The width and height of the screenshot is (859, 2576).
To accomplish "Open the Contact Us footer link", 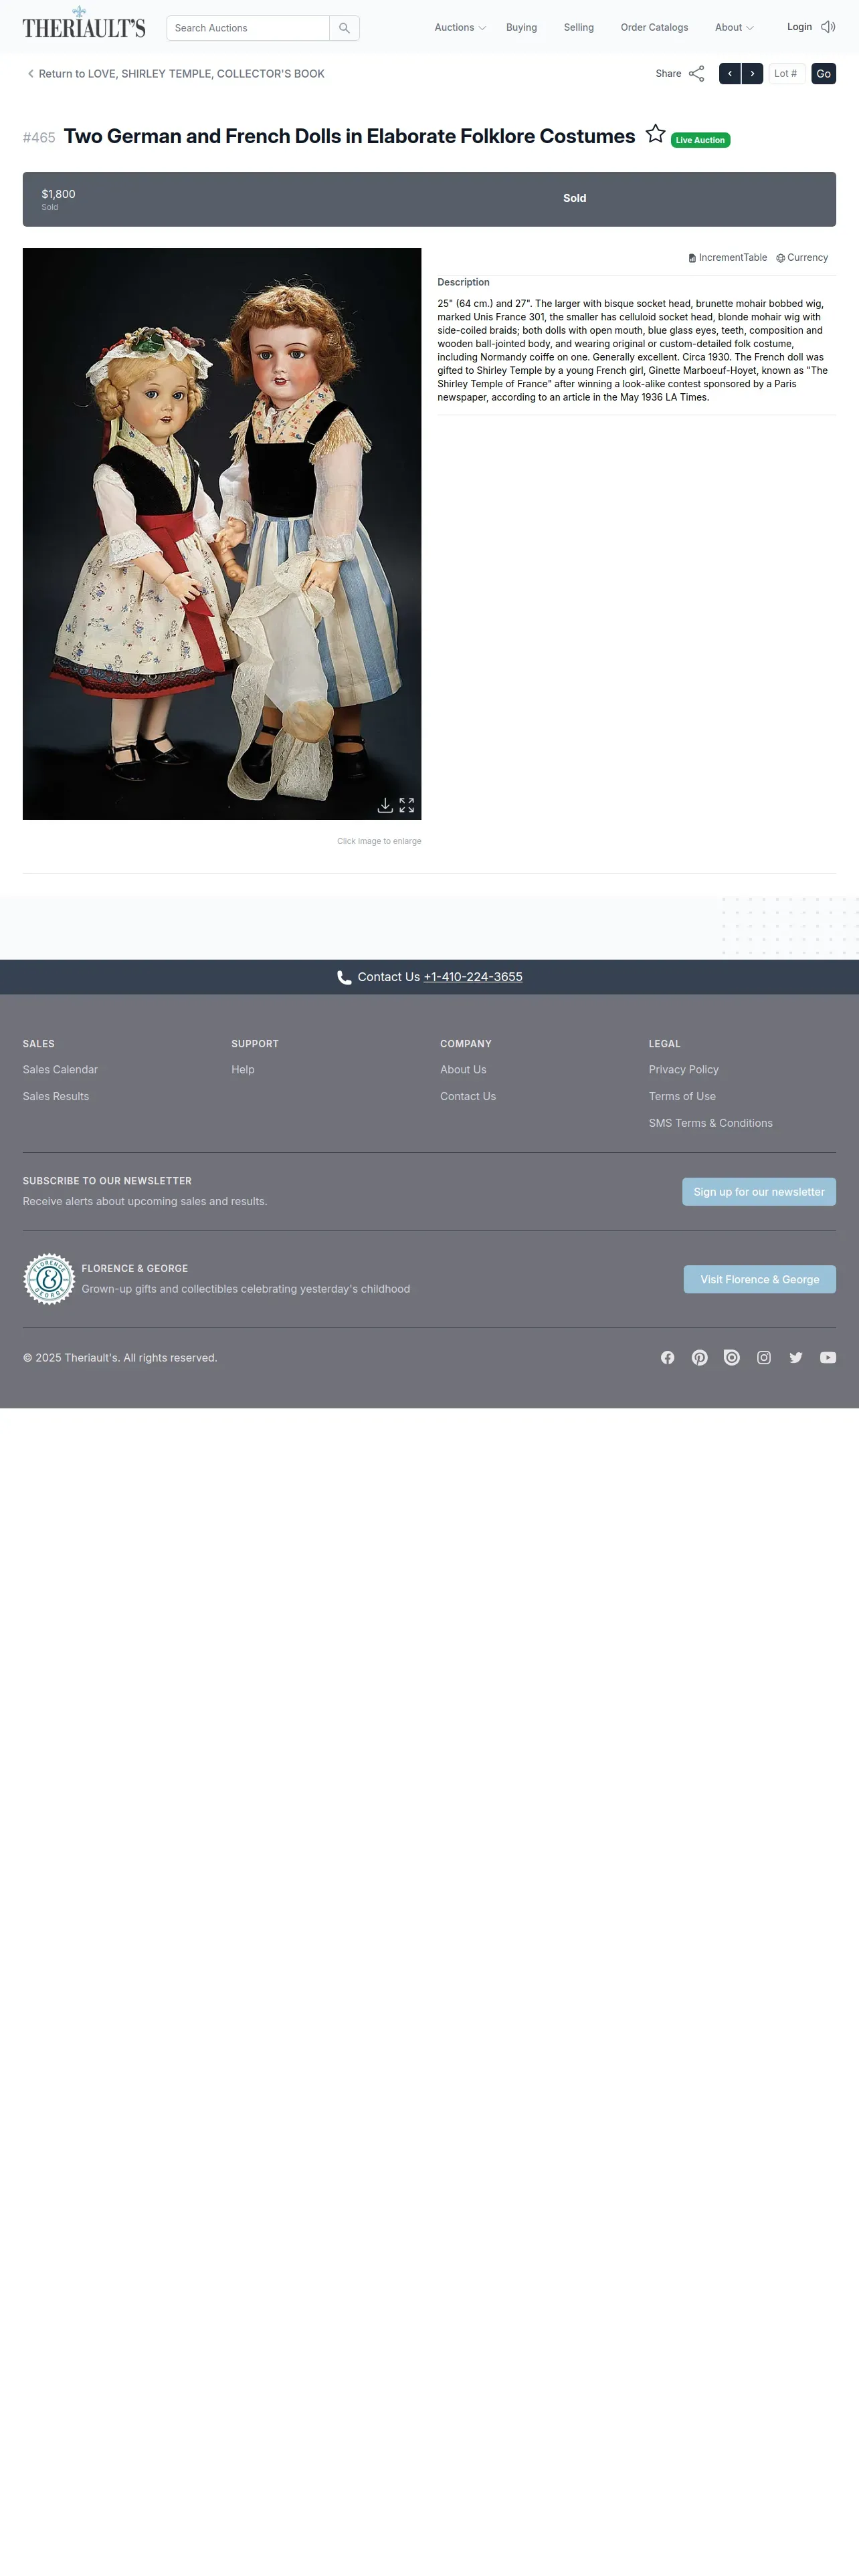I will (468, 1097).
